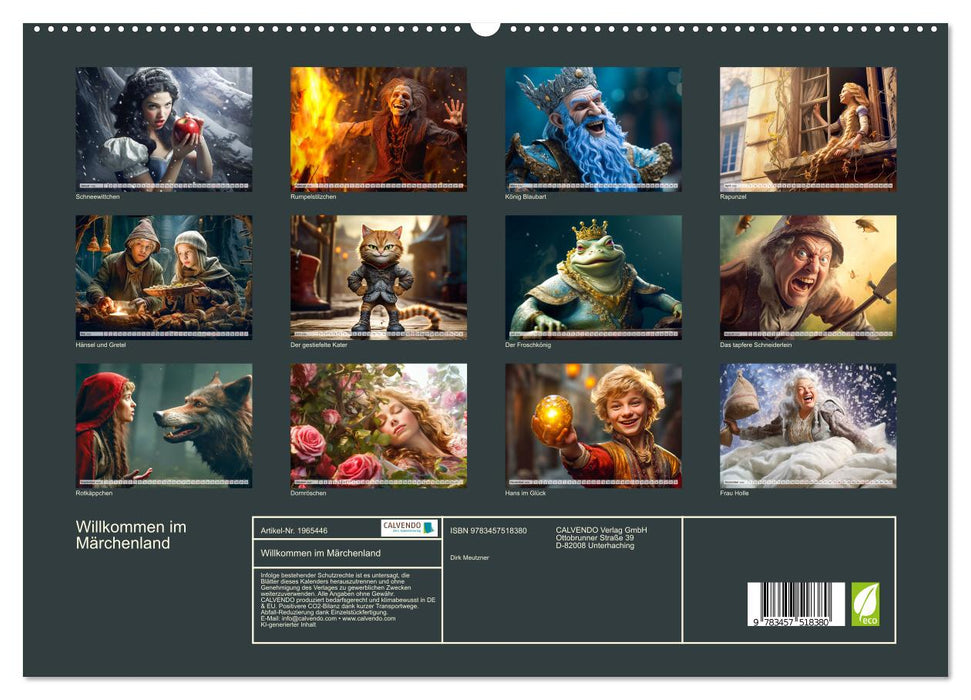The width and height of the screenshot is (971, 700).
Task: Click the hanging hole notch at top center
Action: (485, 27)
